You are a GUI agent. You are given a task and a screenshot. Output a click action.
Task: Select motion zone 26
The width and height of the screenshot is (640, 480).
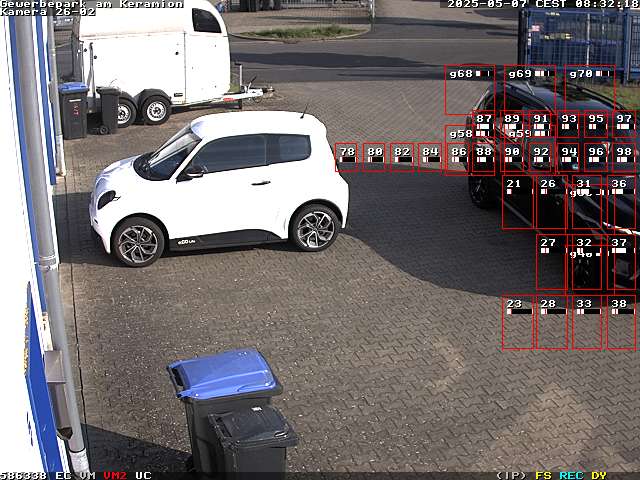pos(551,202)
